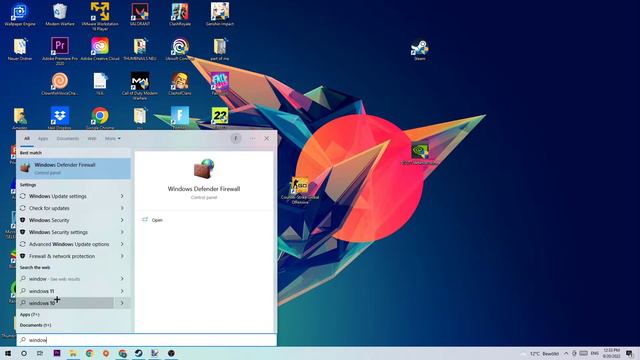Open the Clash Royale desktop shortcut
The width and height of the screenshot is (640, 360).
(180, 15)
